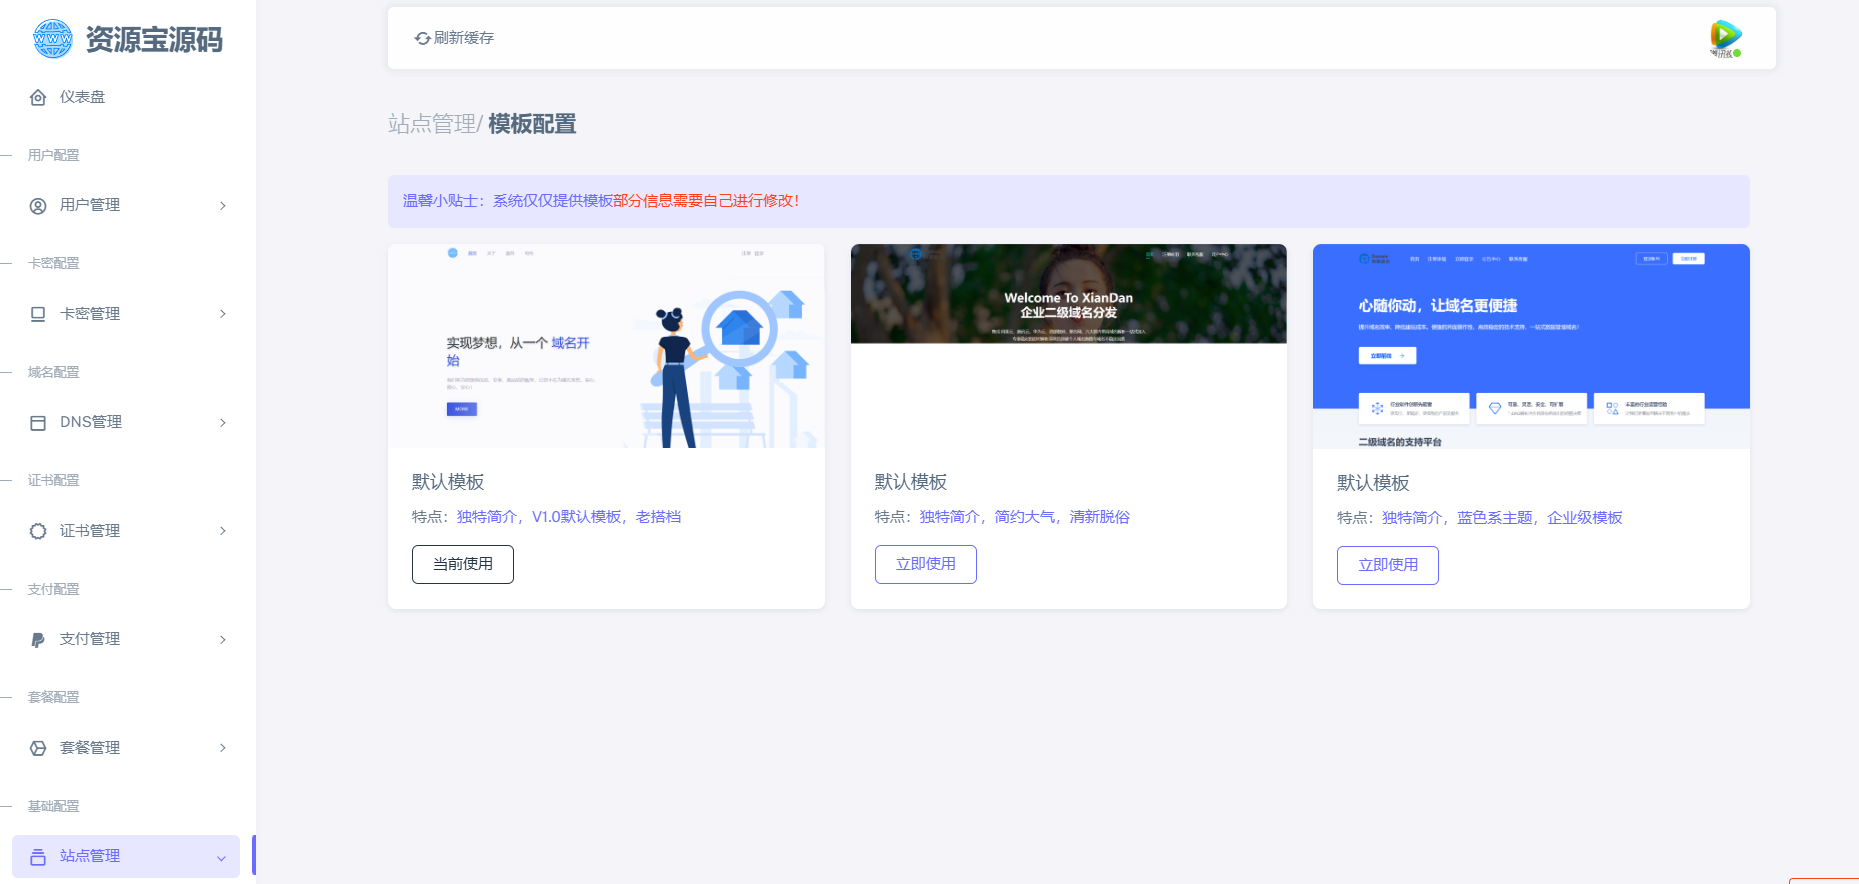Expand the 用户管理 chevron
The height and width of the screenshot is (884, 1859).
point(223,206)
